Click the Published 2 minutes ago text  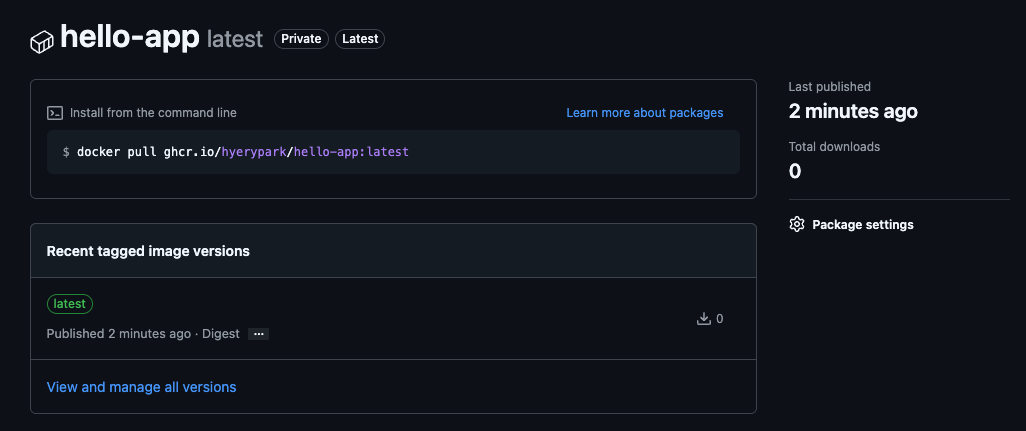pos(118,334)
